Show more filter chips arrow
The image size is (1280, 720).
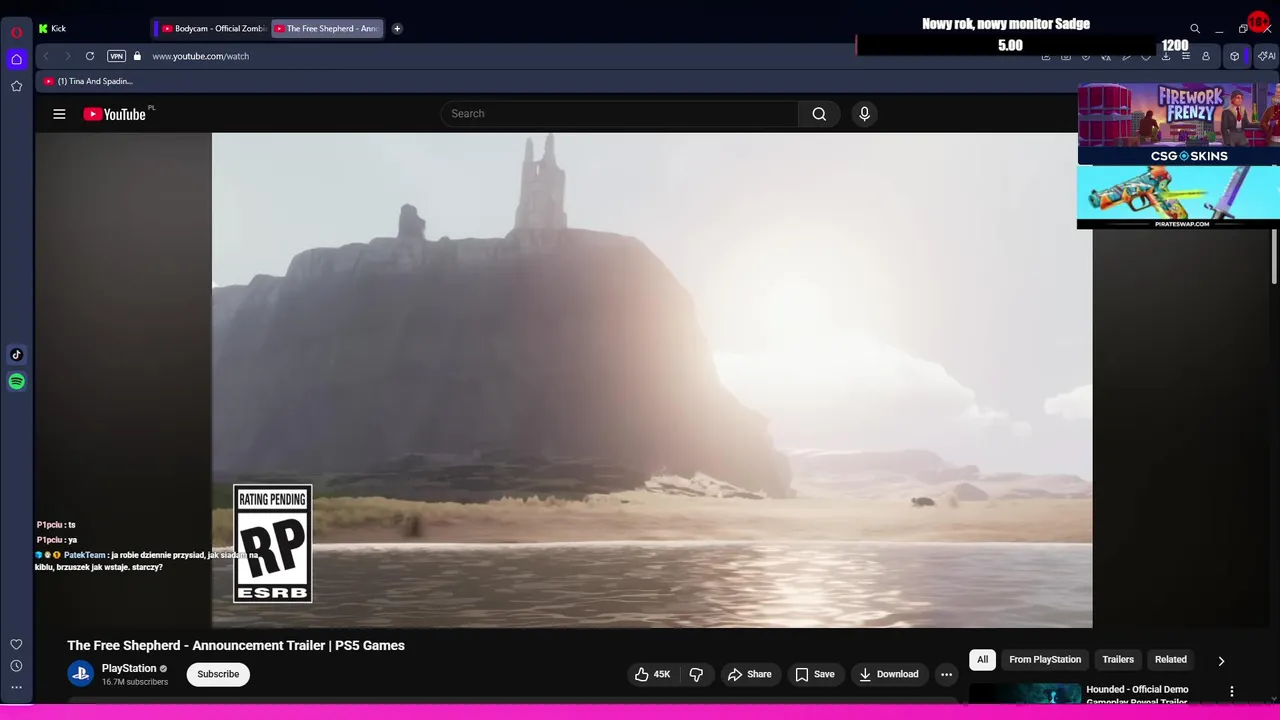point(1221,661)
